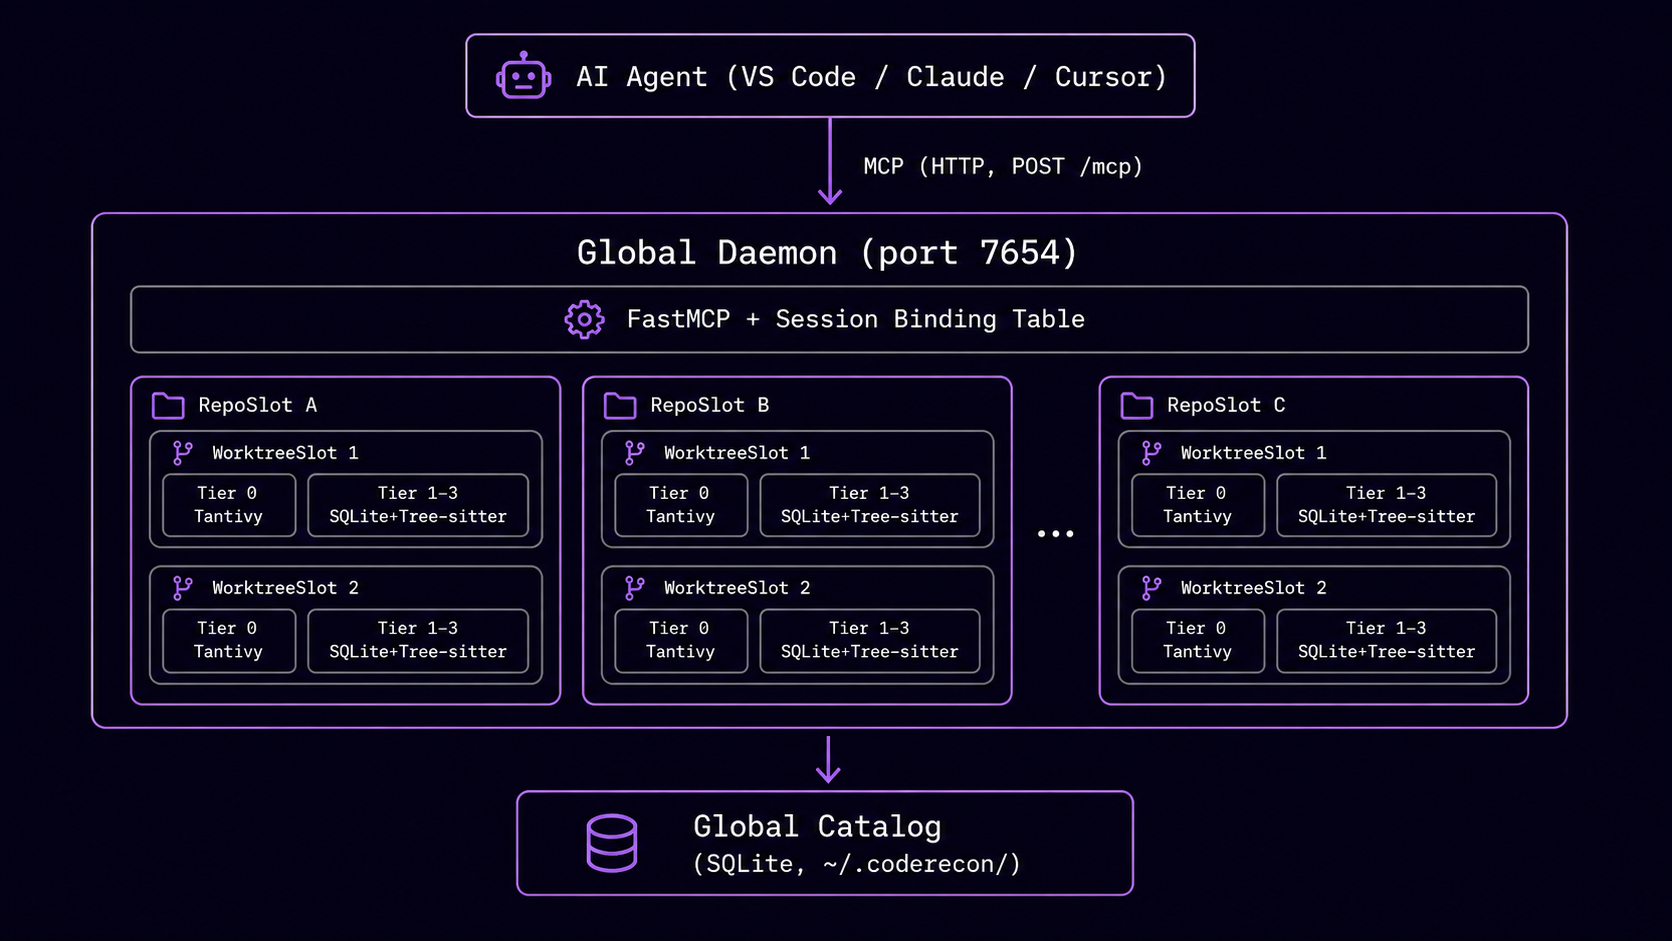Click branch icon of RepoSlot C WorktreeSlot 2
The height and width of the screenshot is (941, 1672).
[1151, 588]
